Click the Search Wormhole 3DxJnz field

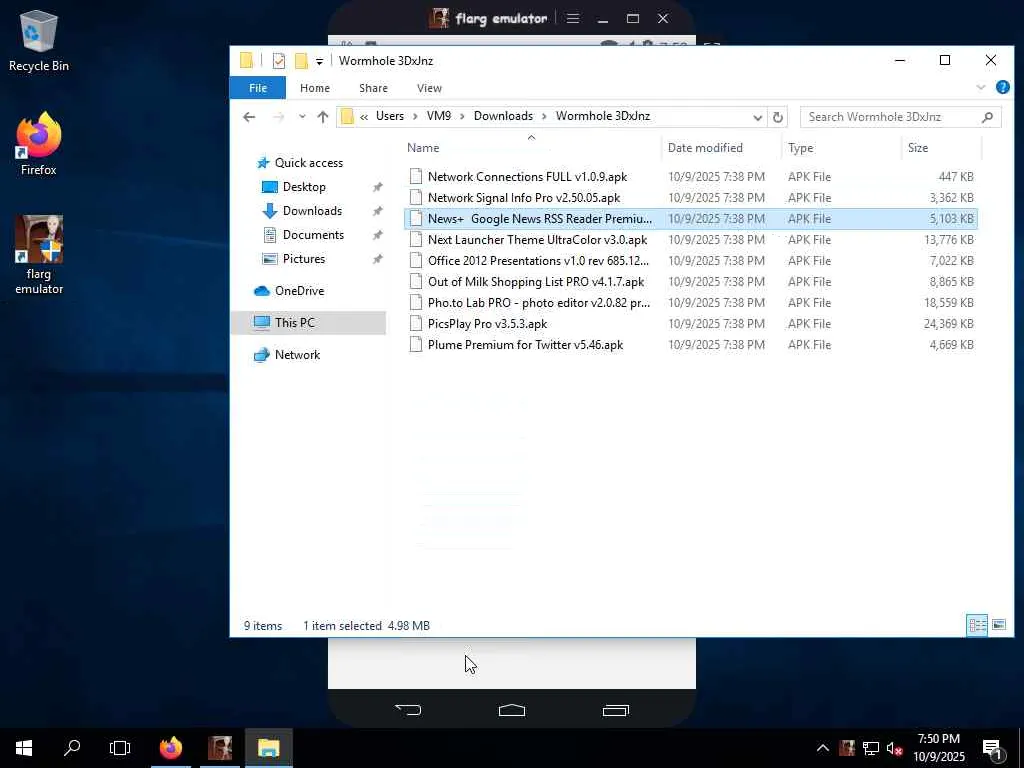pos(890,117)
